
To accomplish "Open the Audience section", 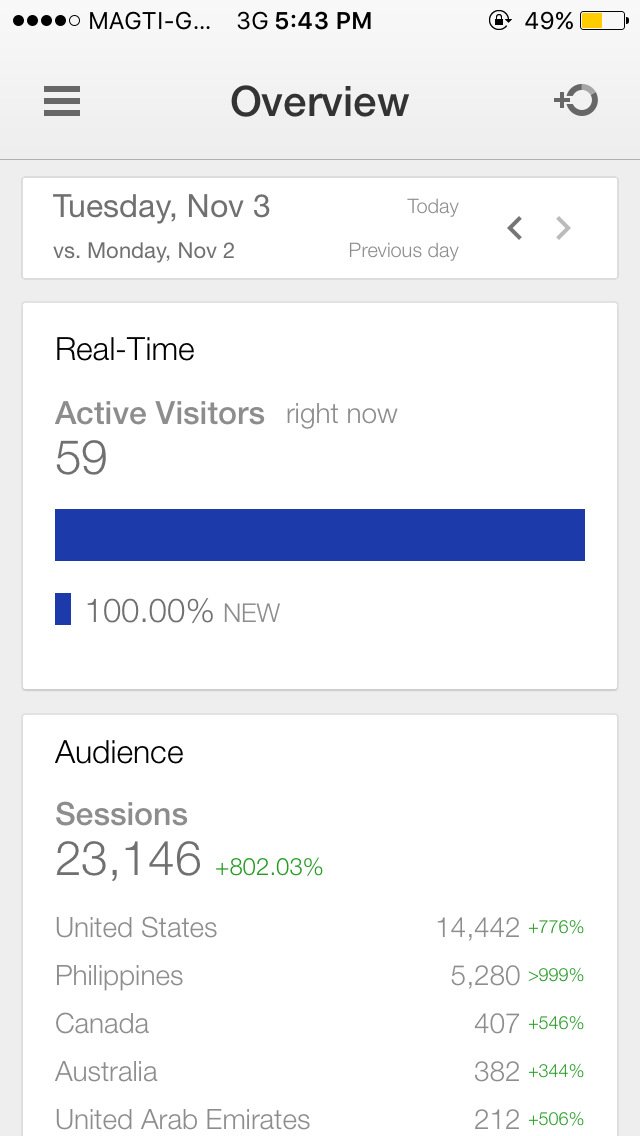I will pos(120,752).
